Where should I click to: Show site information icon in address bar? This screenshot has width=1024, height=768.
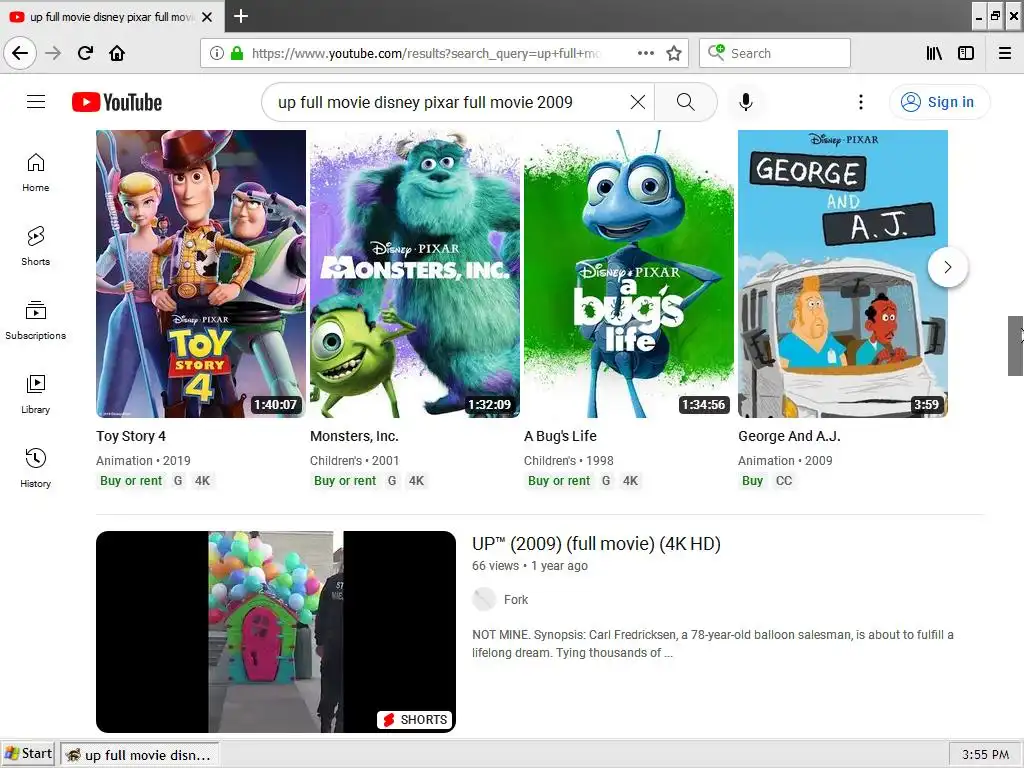click(217, 53)
